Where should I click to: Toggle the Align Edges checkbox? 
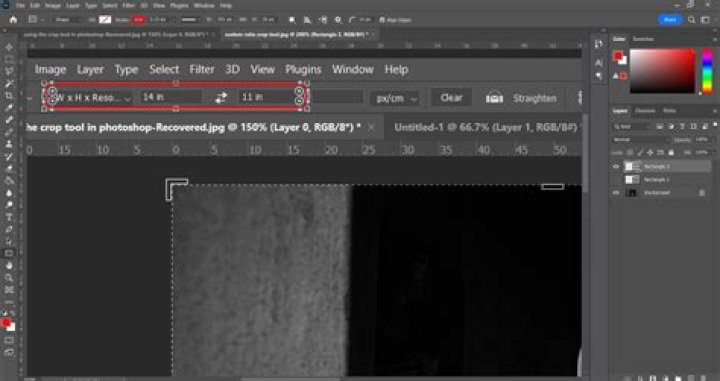[x=382, y=20]
